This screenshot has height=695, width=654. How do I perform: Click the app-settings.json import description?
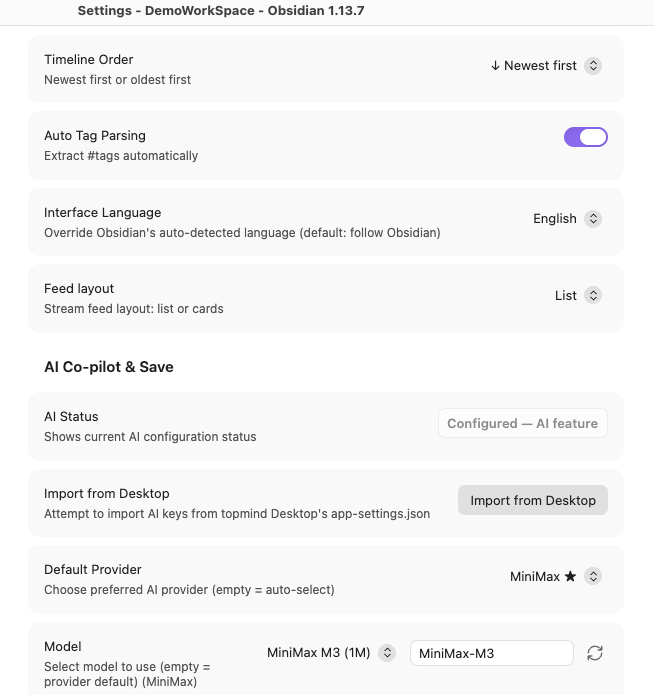(x=237, y=514)
